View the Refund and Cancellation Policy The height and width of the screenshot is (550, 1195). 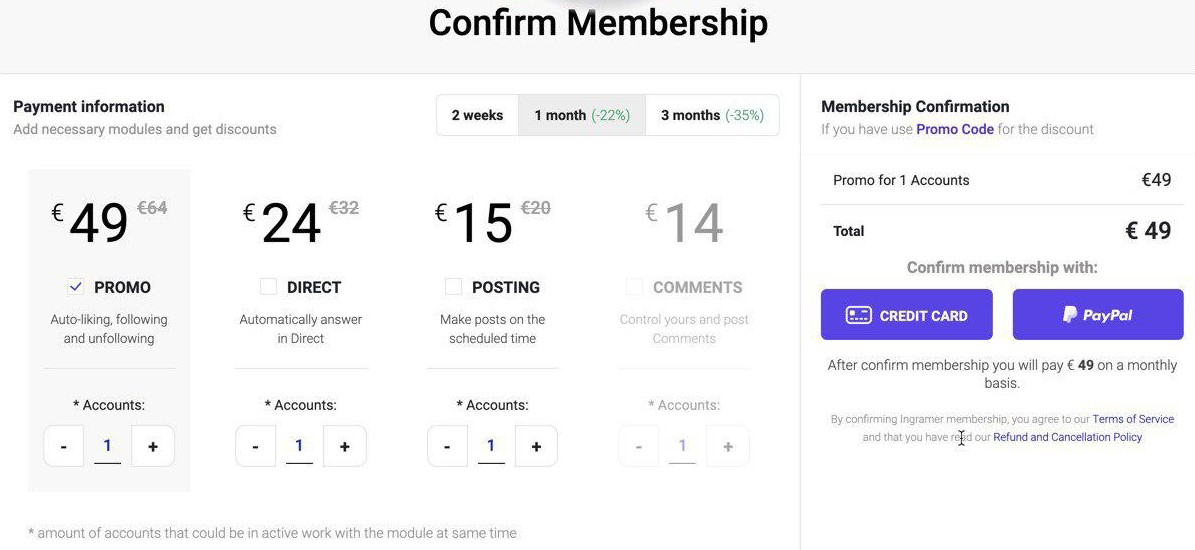1068,437
